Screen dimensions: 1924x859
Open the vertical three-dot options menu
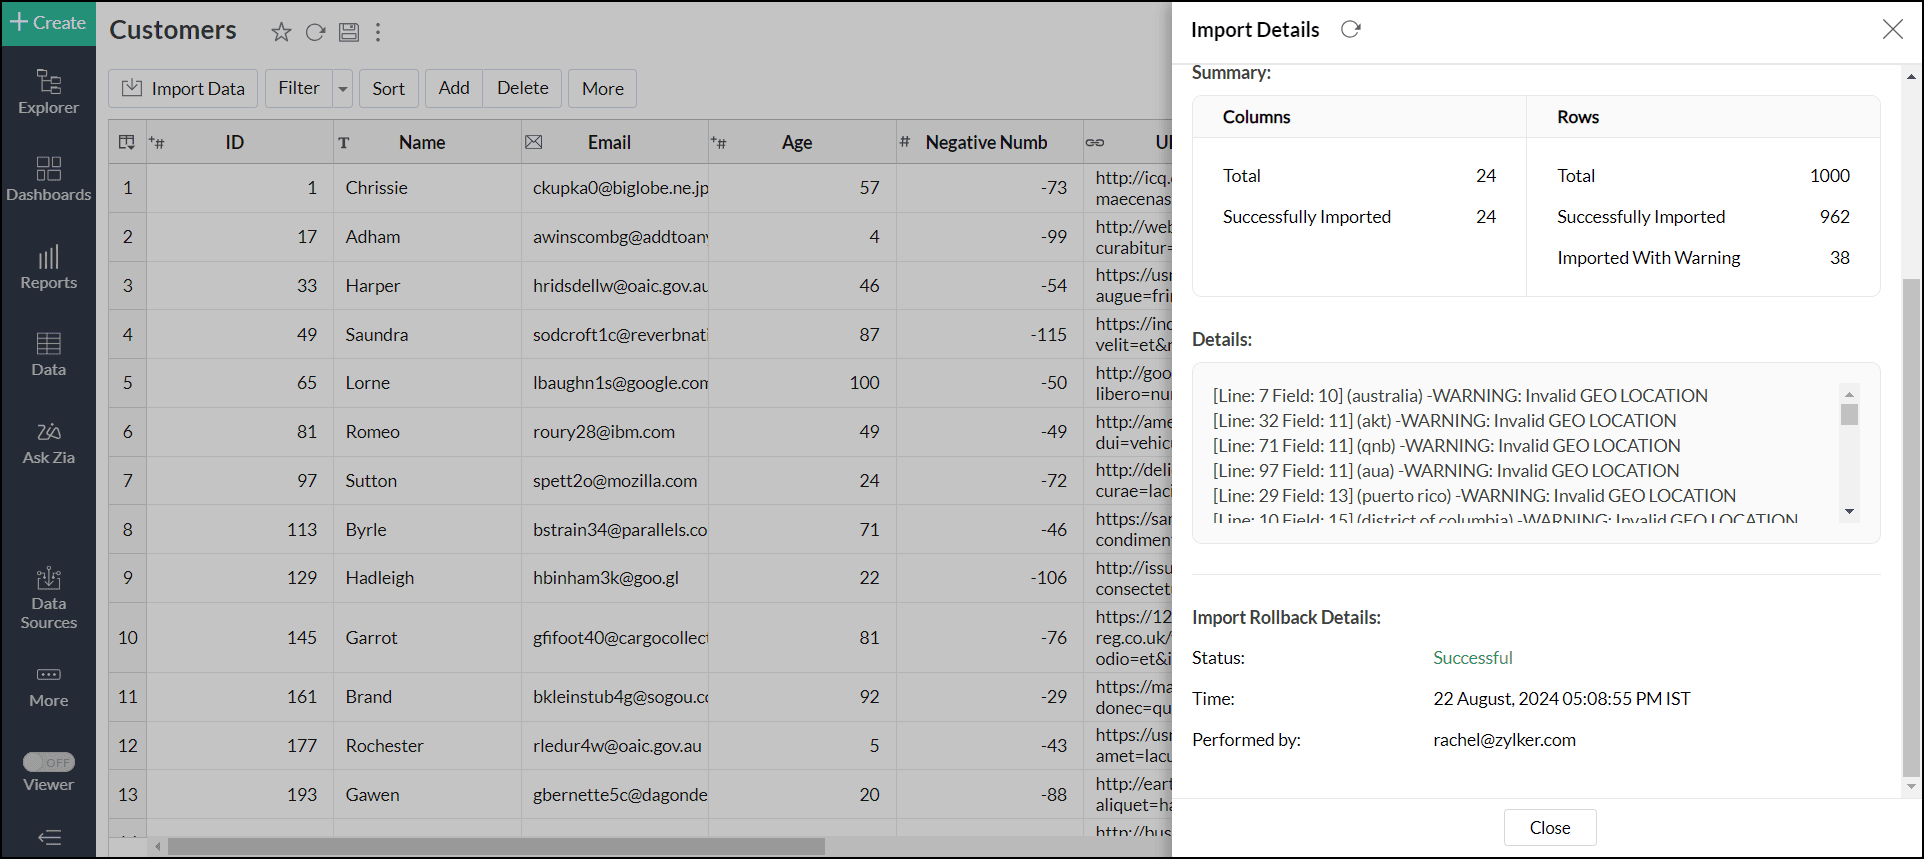[x=378, y=32]
